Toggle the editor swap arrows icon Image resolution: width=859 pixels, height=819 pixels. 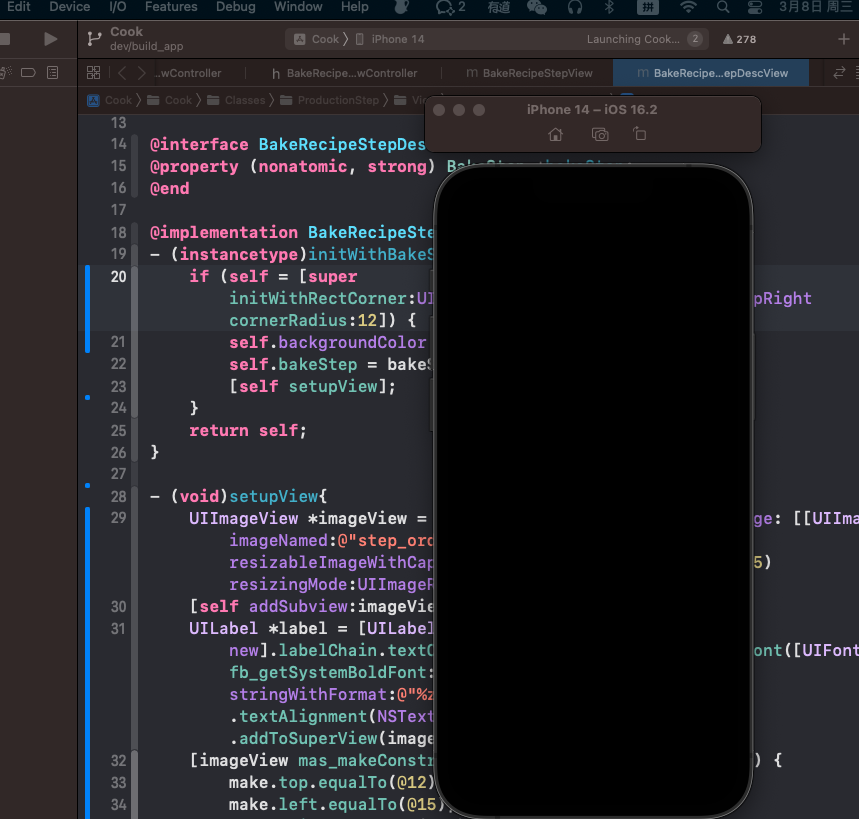[839, 73]
